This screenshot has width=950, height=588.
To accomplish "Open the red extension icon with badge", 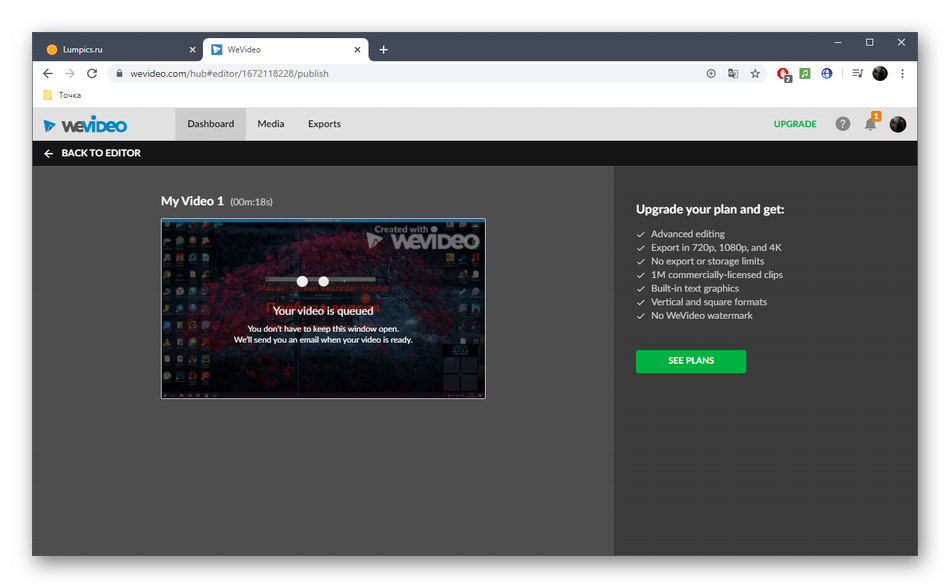I will 783,74.
